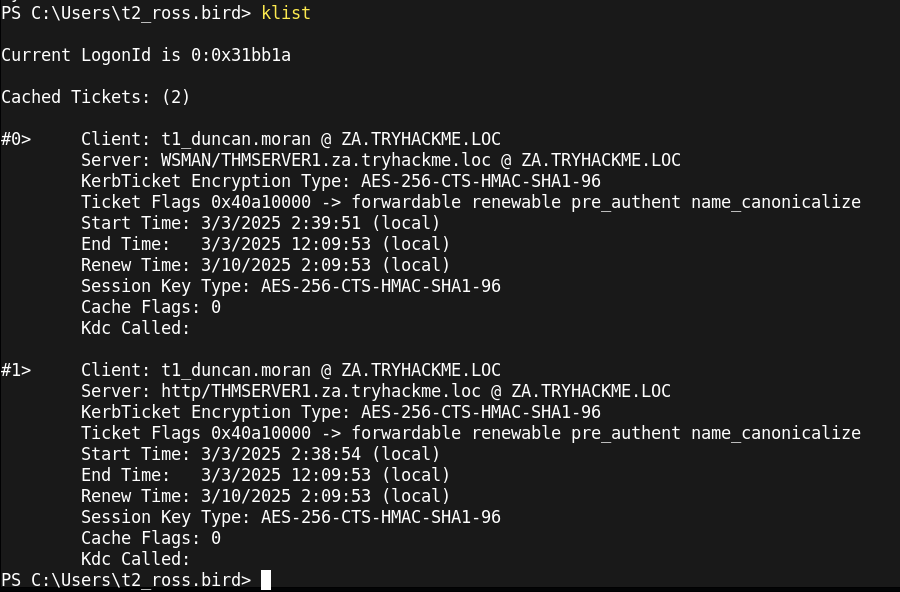Click the Current LogonId value 0:0x31bb1a
This screenshot has height=592, width=900.
(240, 55)
